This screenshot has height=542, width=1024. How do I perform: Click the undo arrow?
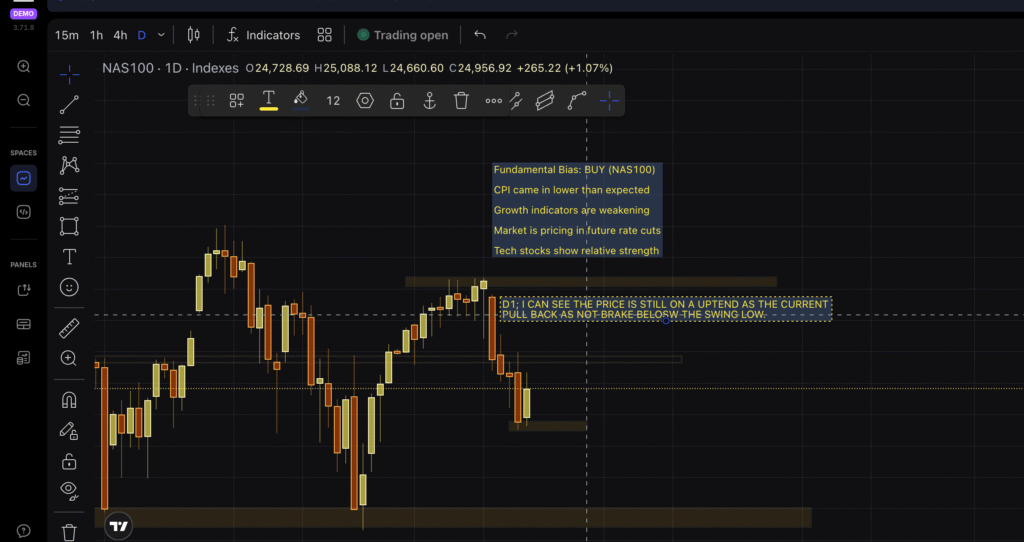coord(480,35)
